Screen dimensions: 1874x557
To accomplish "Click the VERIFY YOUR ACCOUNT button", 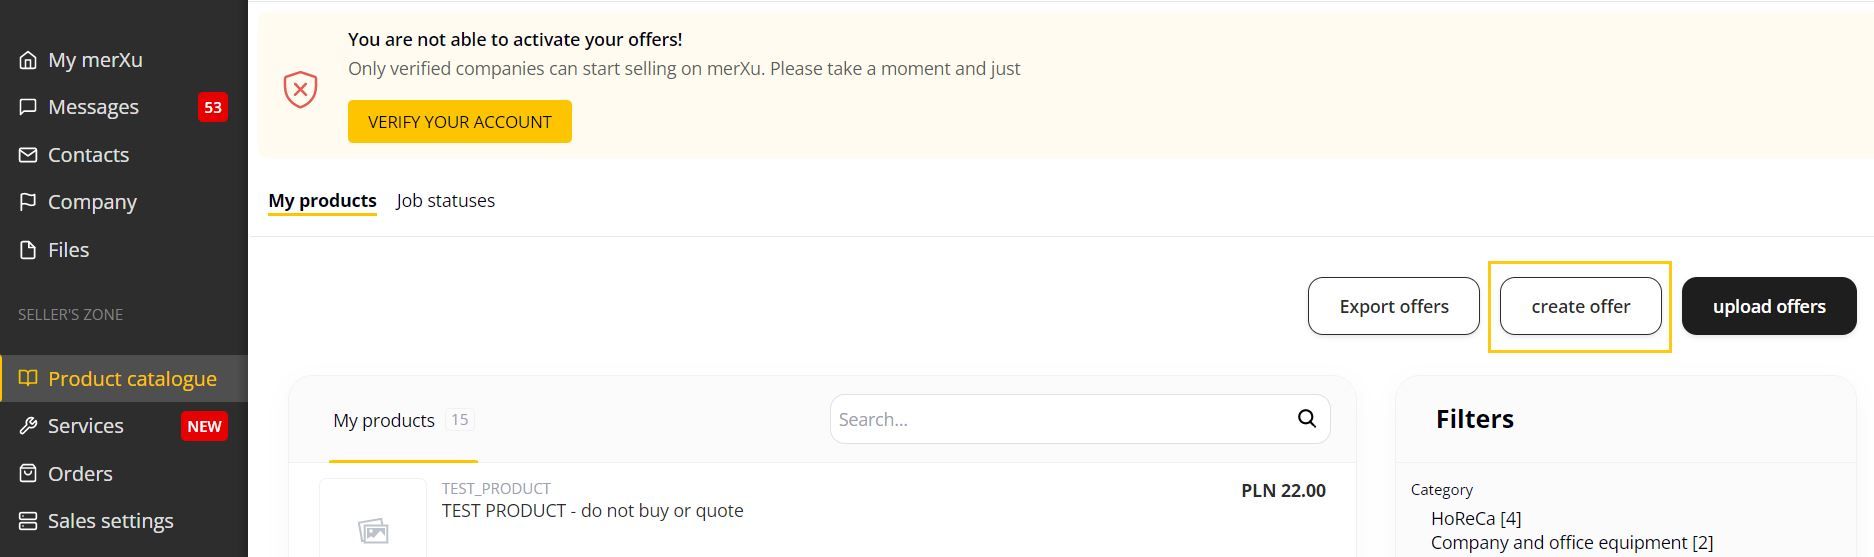I will coord(460,122).
